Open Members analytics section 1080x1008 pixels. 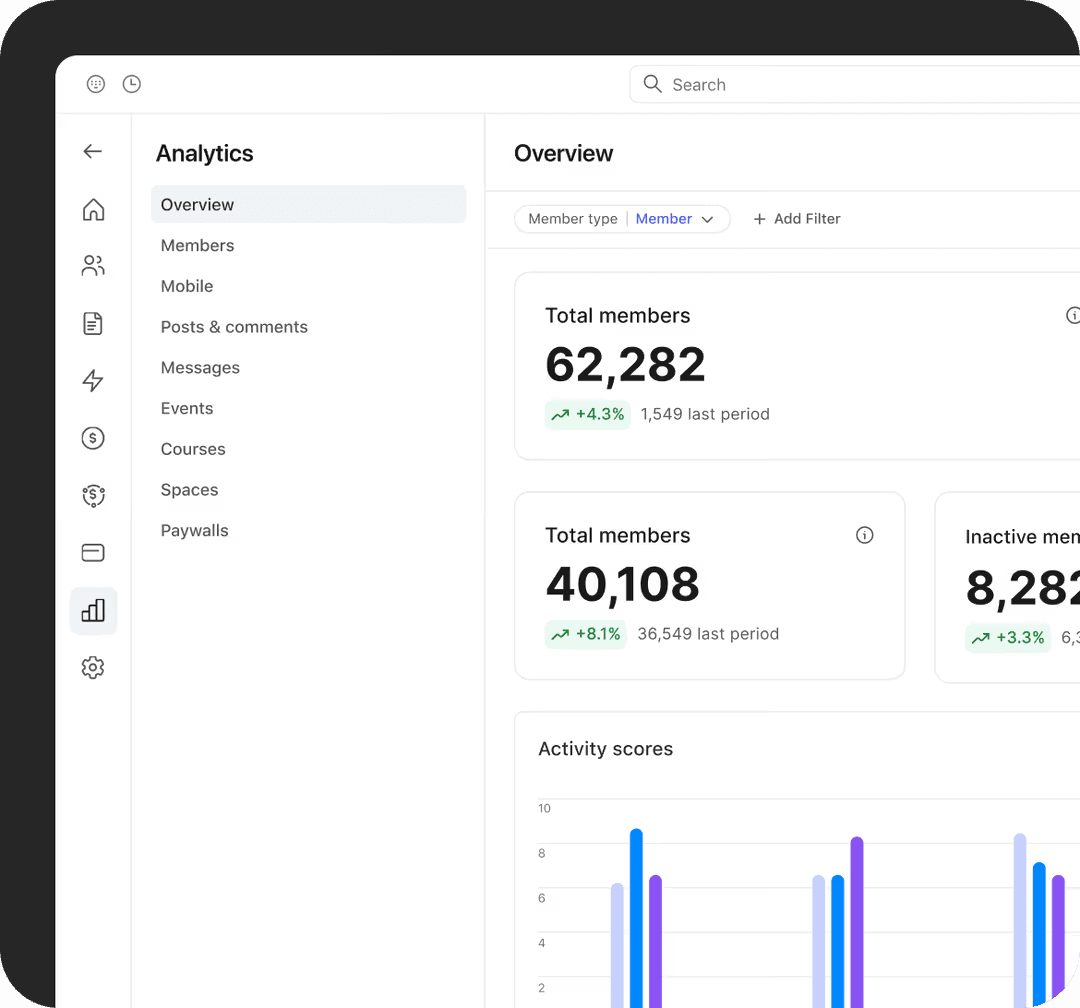[x=198, y=245]
